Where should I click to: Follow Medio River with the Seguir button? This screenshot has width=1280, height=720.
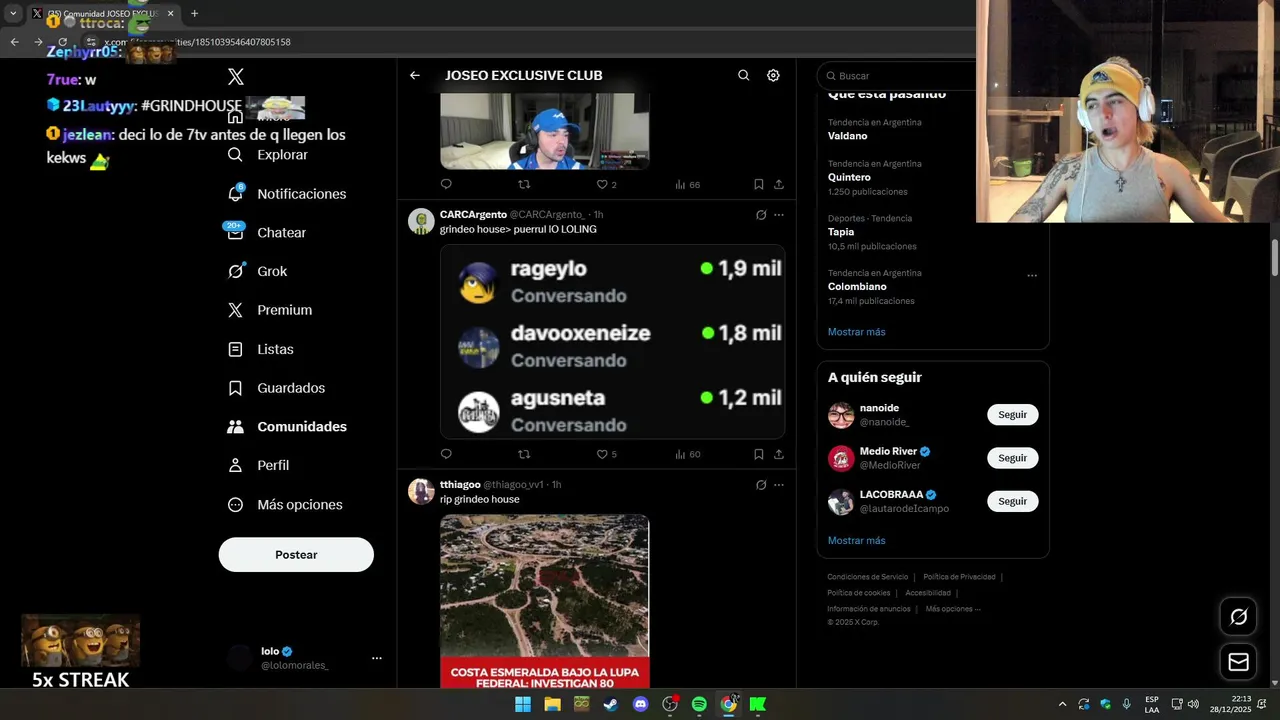click(1012, 458)
